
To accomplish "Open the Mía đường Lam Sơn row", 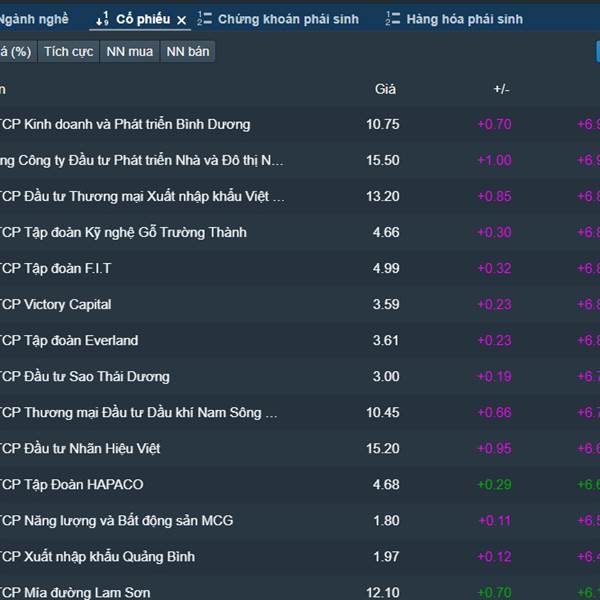I will pyautogui.click(x=300, y=589).
